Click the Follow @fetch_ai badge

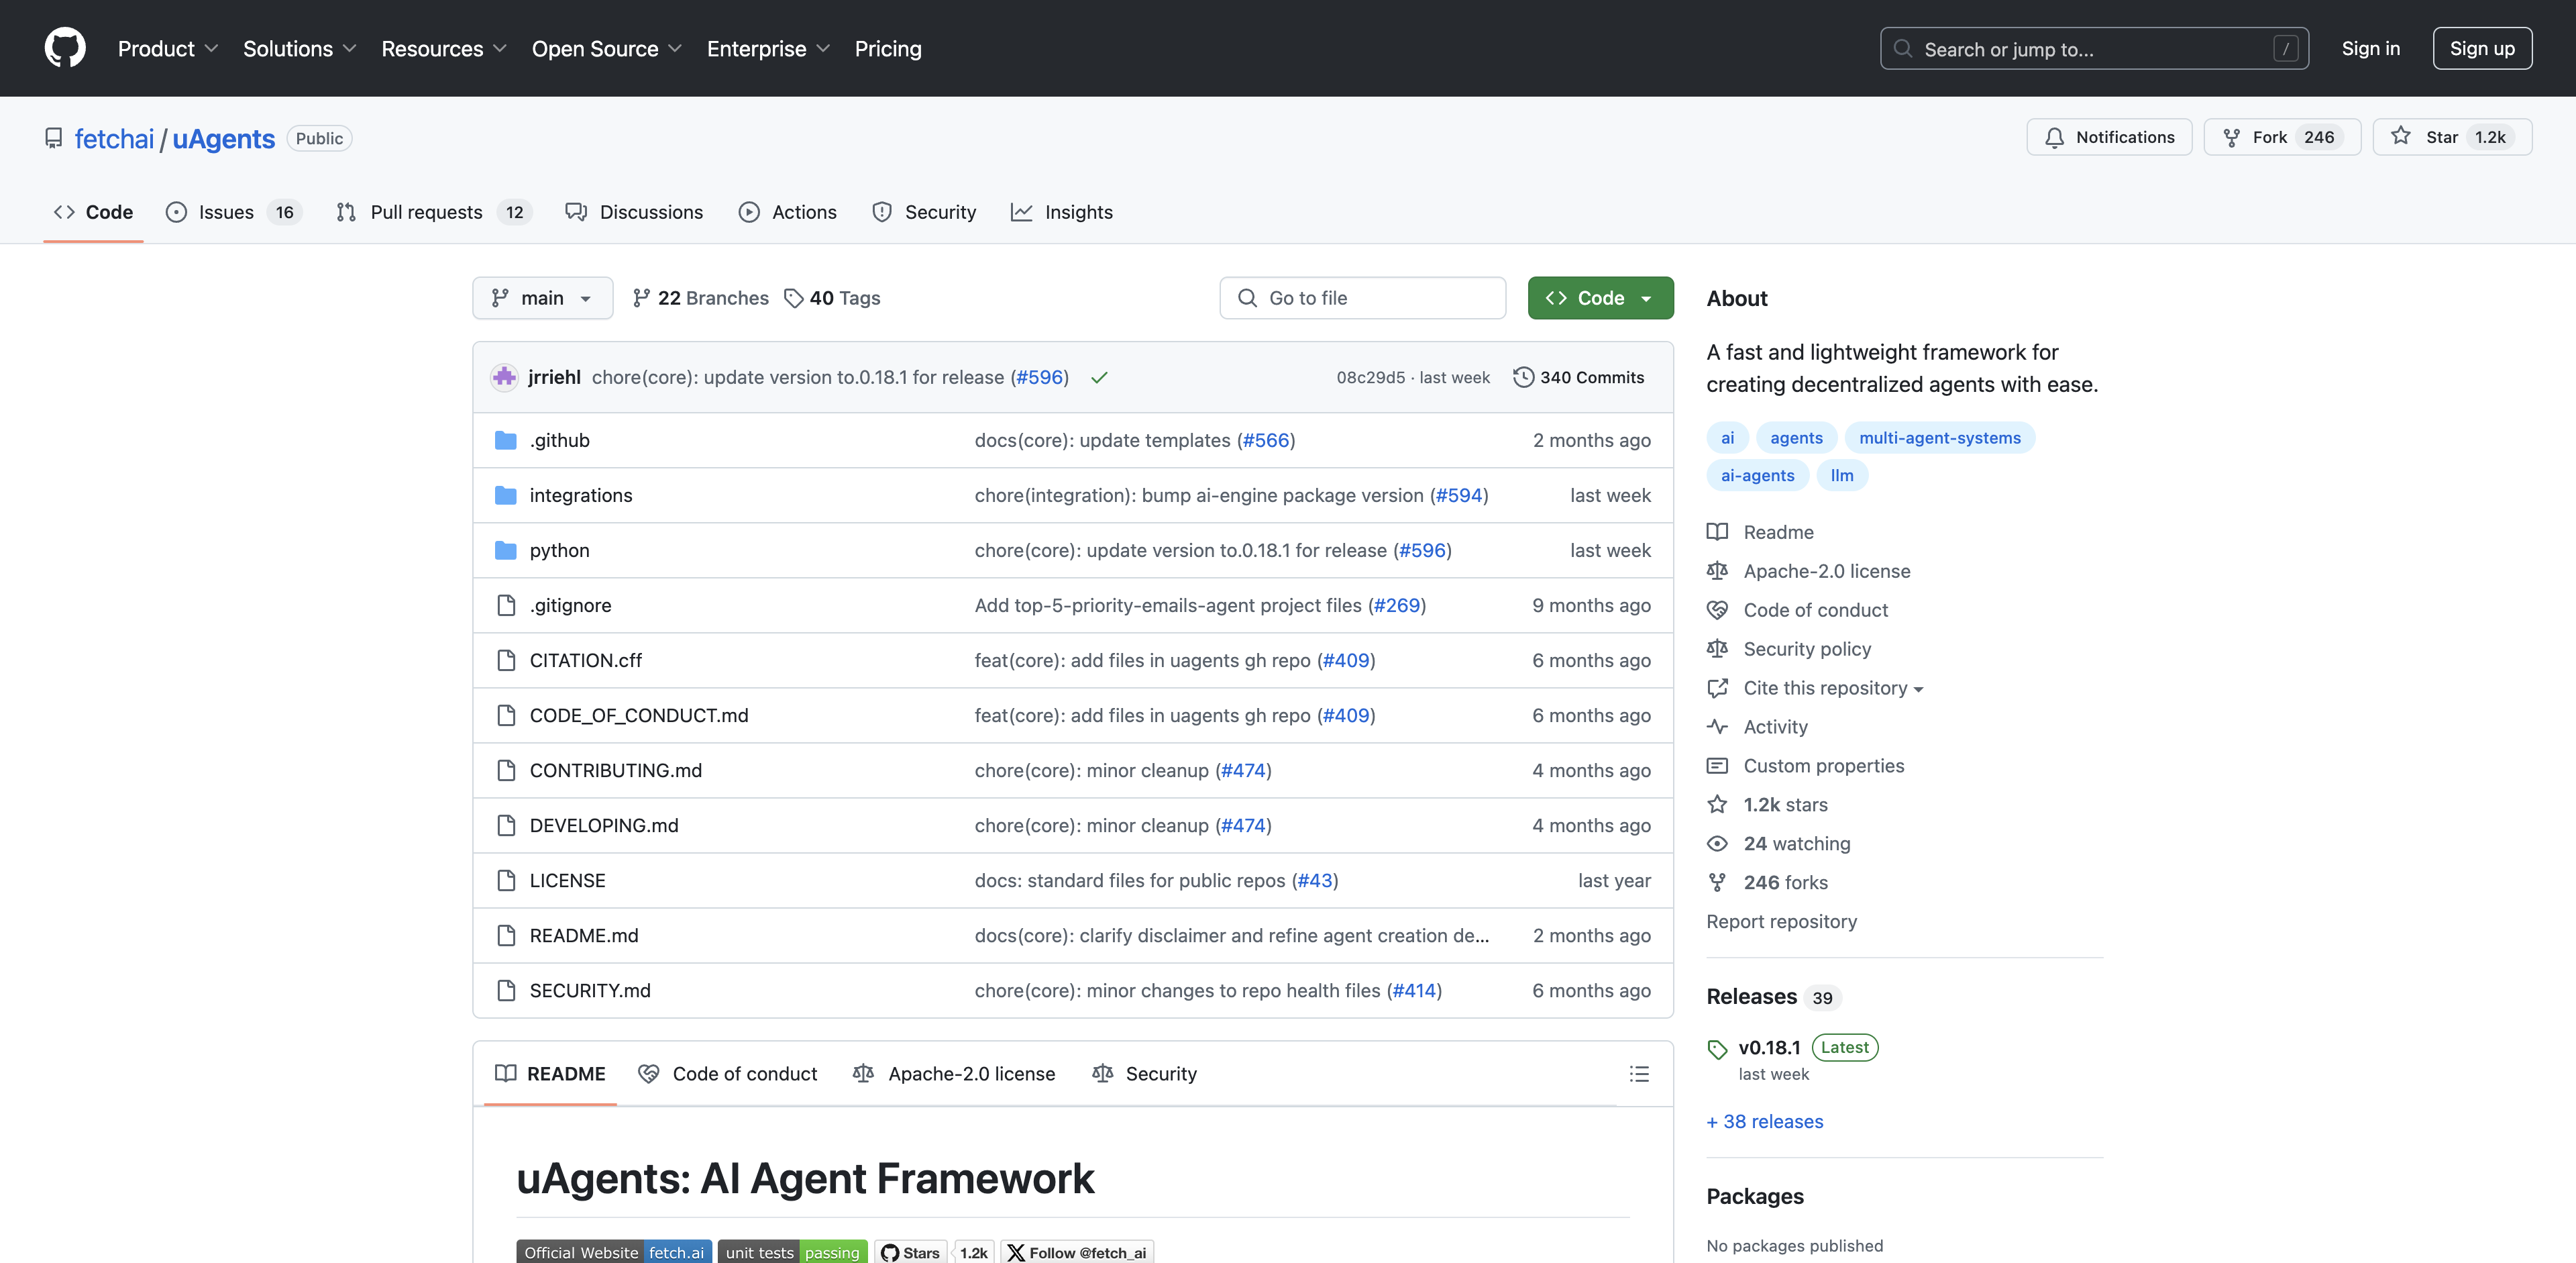[x=1077, y=1252]
